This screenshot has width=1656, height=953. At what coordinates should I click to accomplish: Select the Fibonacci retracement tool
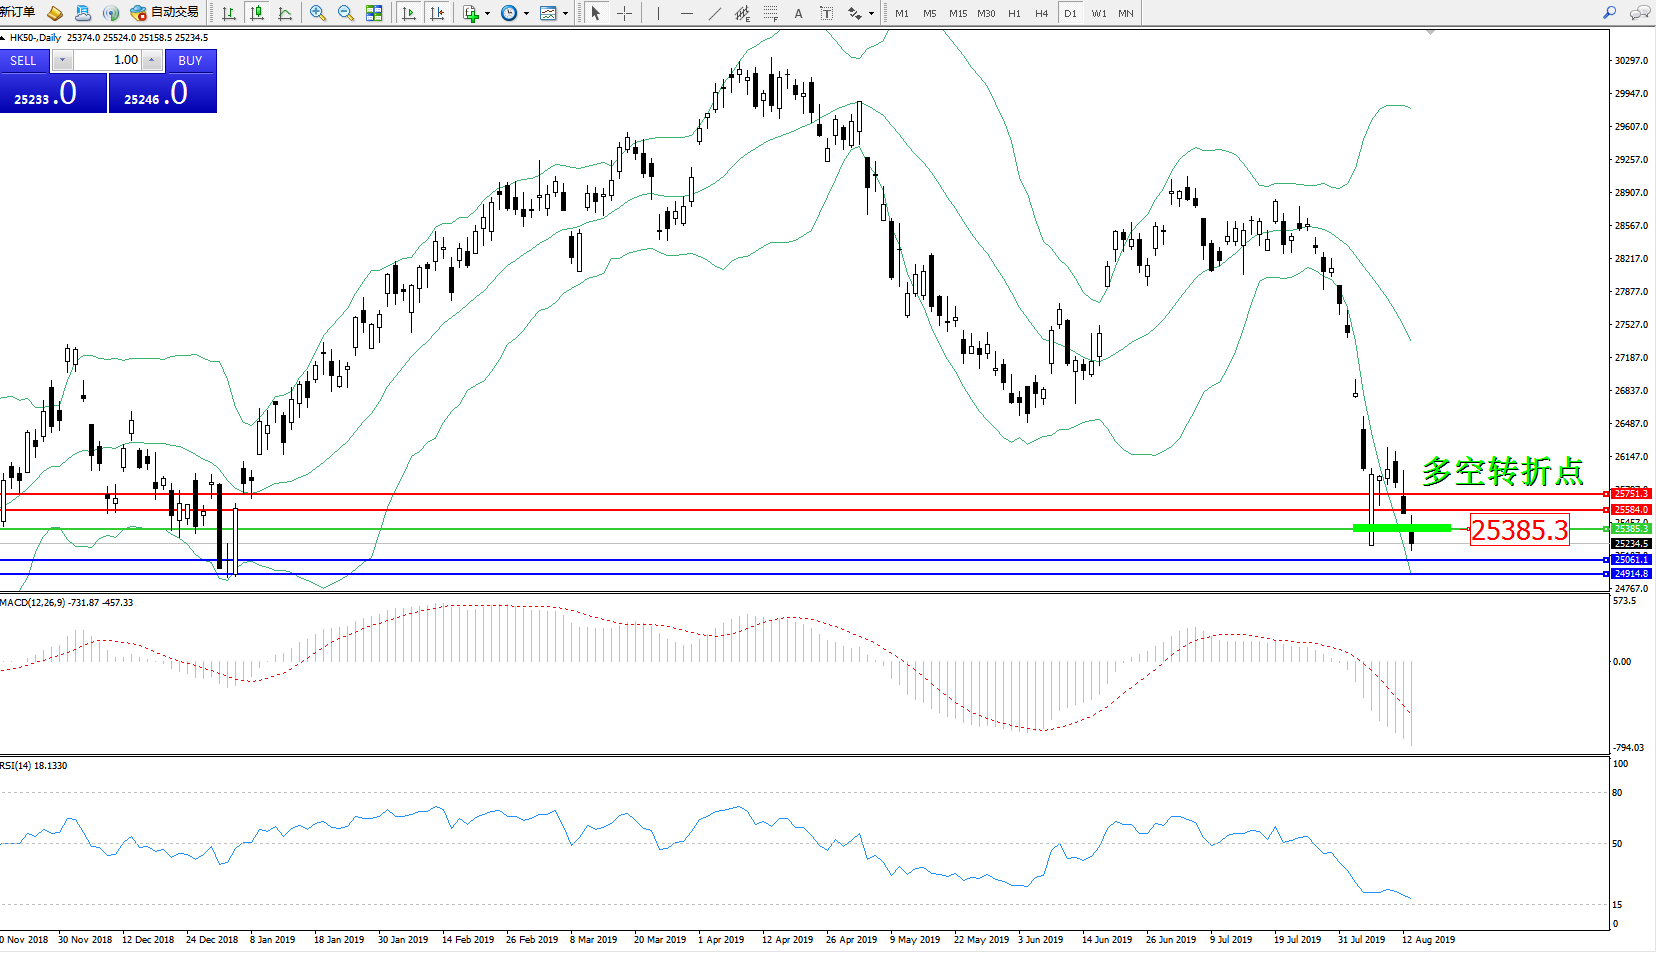[x=770, y=13]
